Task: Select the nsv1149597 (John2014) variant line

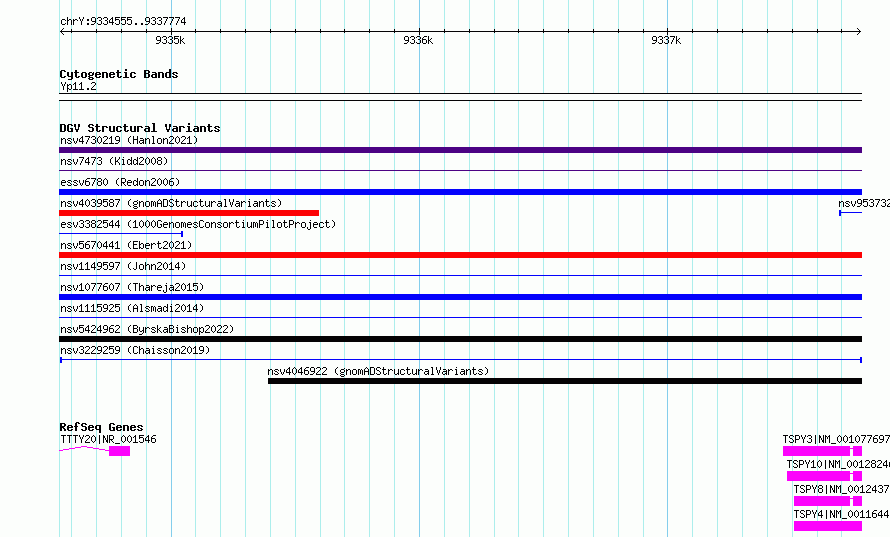Action: 460,275
